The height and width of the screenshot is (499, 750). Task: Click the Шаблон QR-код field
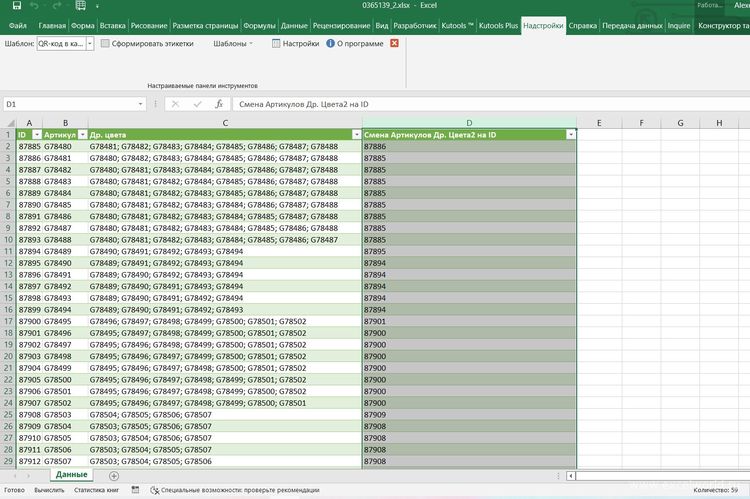click(61, 44)
